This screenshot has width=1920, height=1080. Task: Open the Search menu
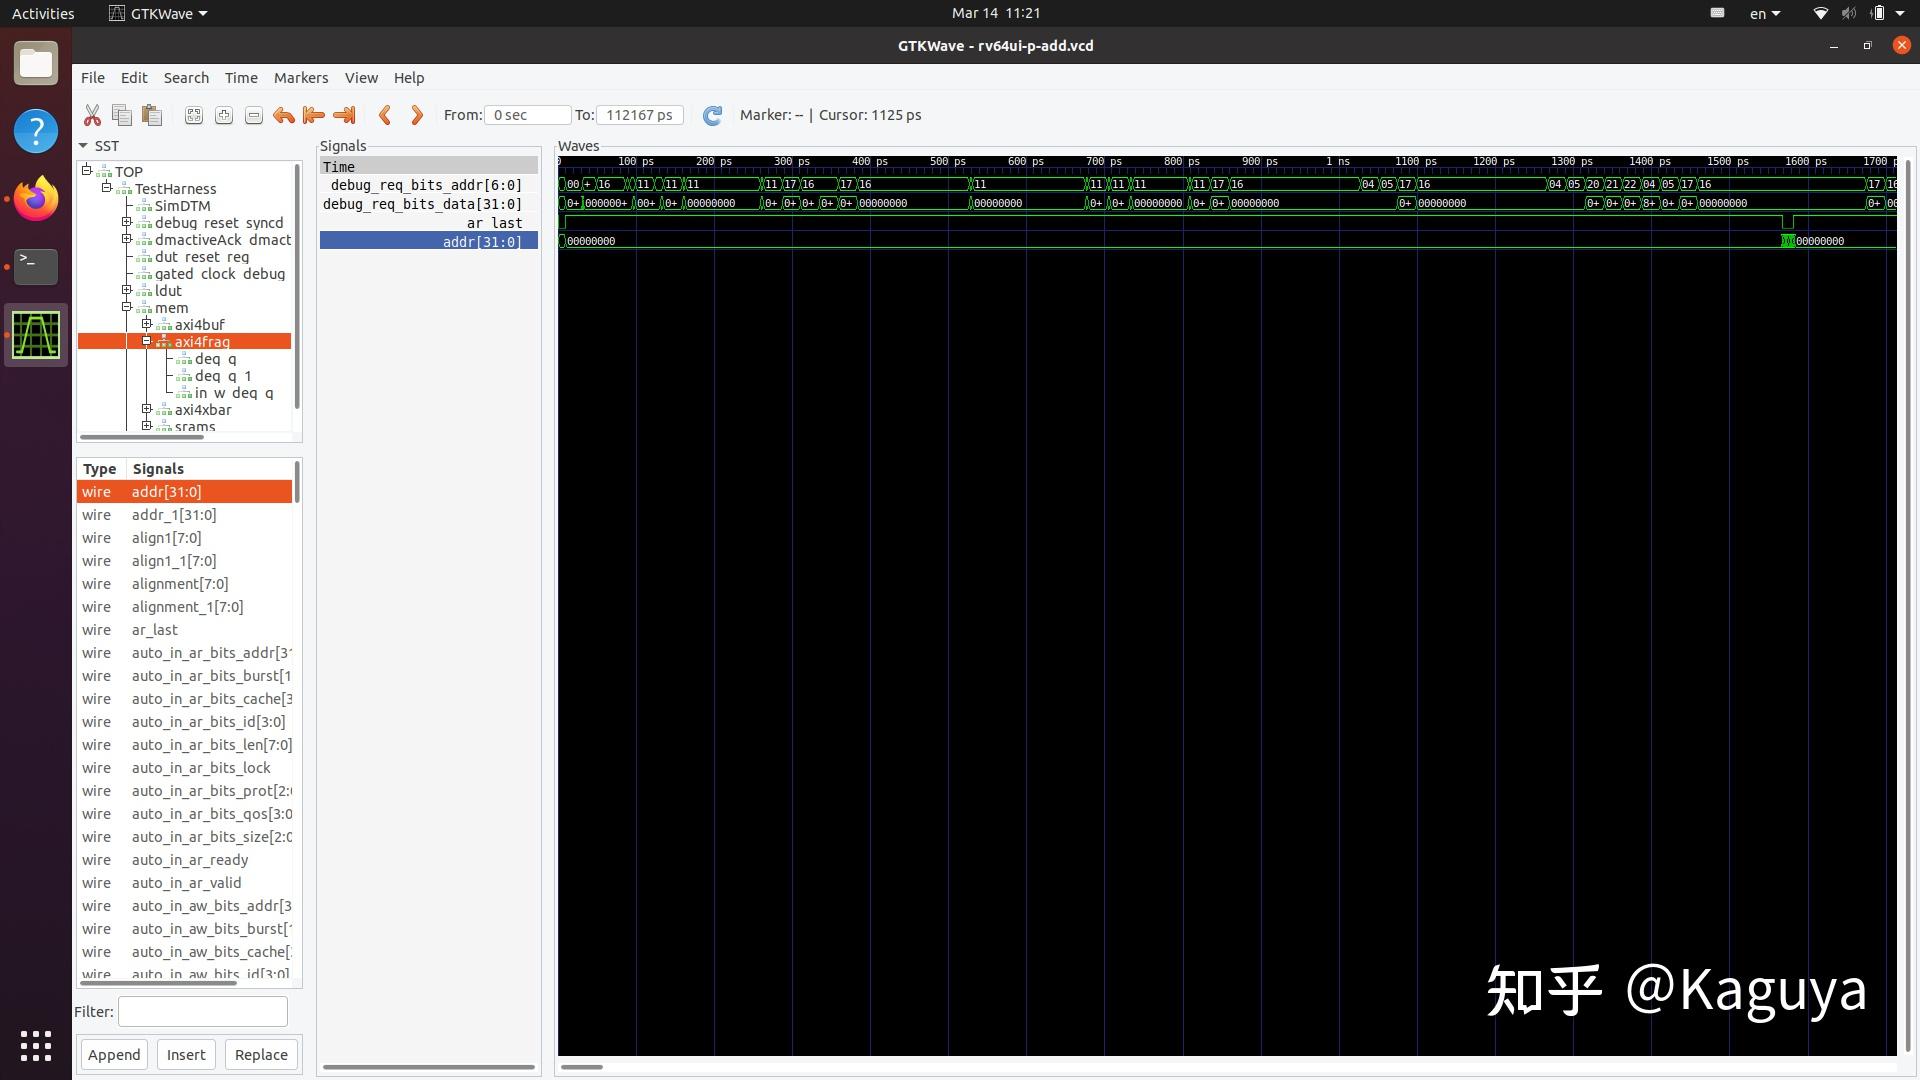[186, 78]
